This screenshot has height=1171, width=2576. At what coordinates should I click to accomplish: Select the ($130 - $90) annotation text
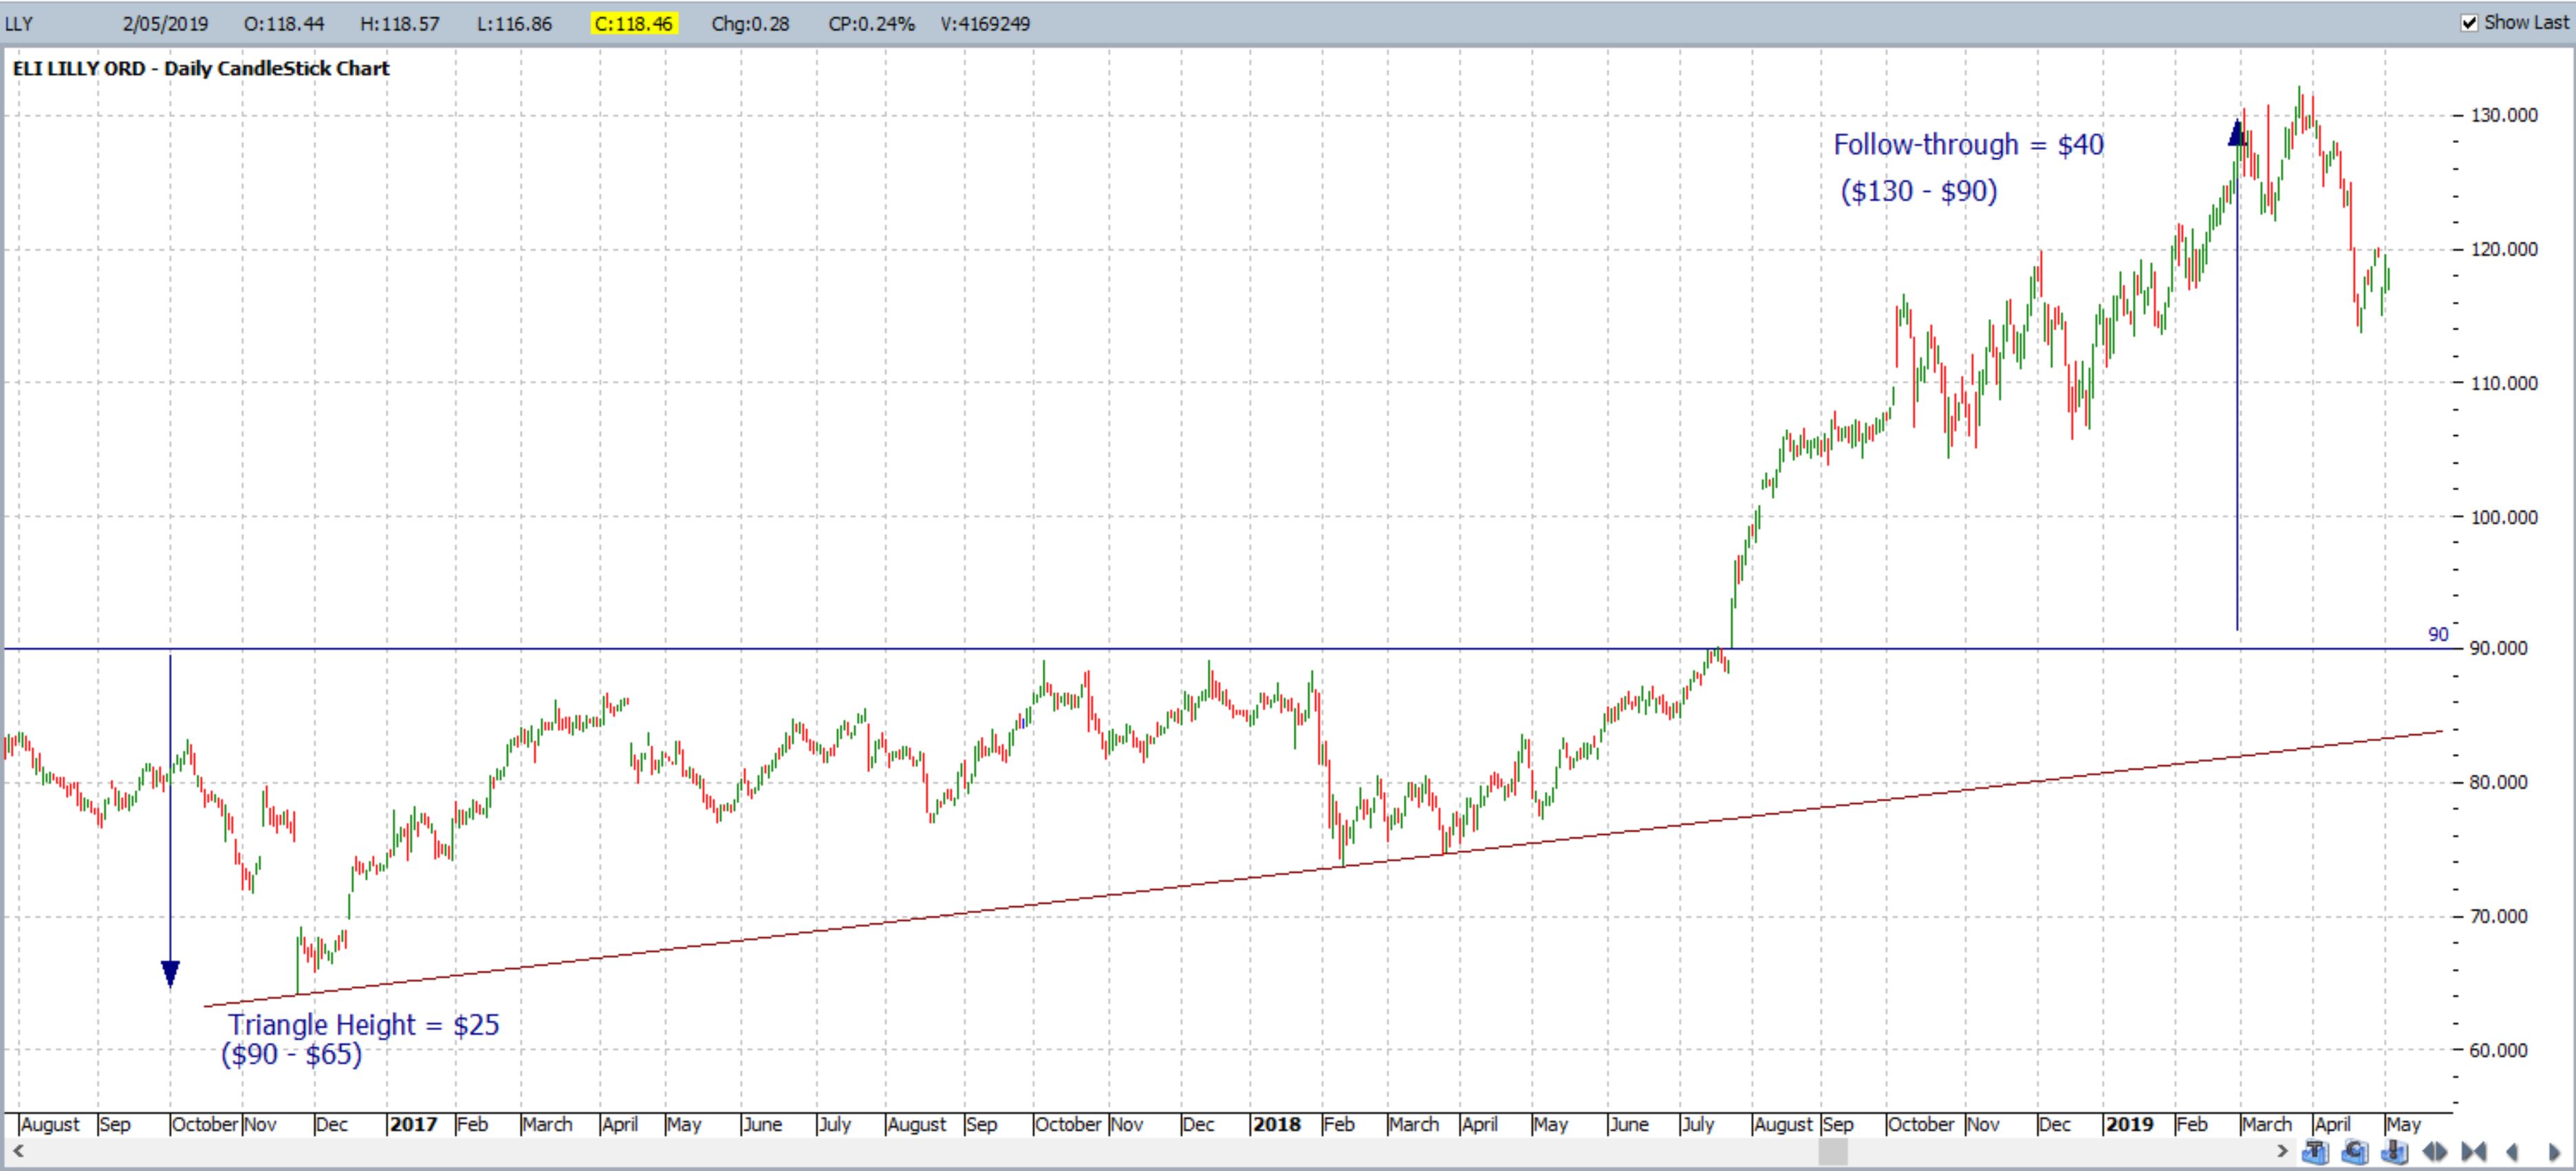tap(1919, 191)
